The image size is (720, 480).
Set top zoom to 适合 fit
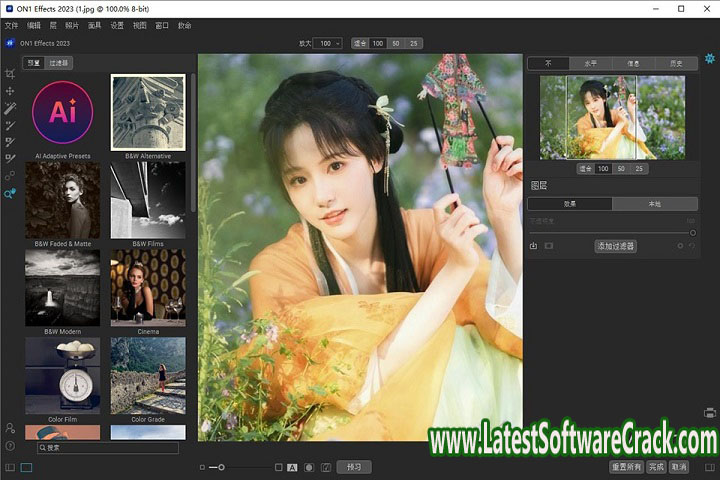(360, 43)
